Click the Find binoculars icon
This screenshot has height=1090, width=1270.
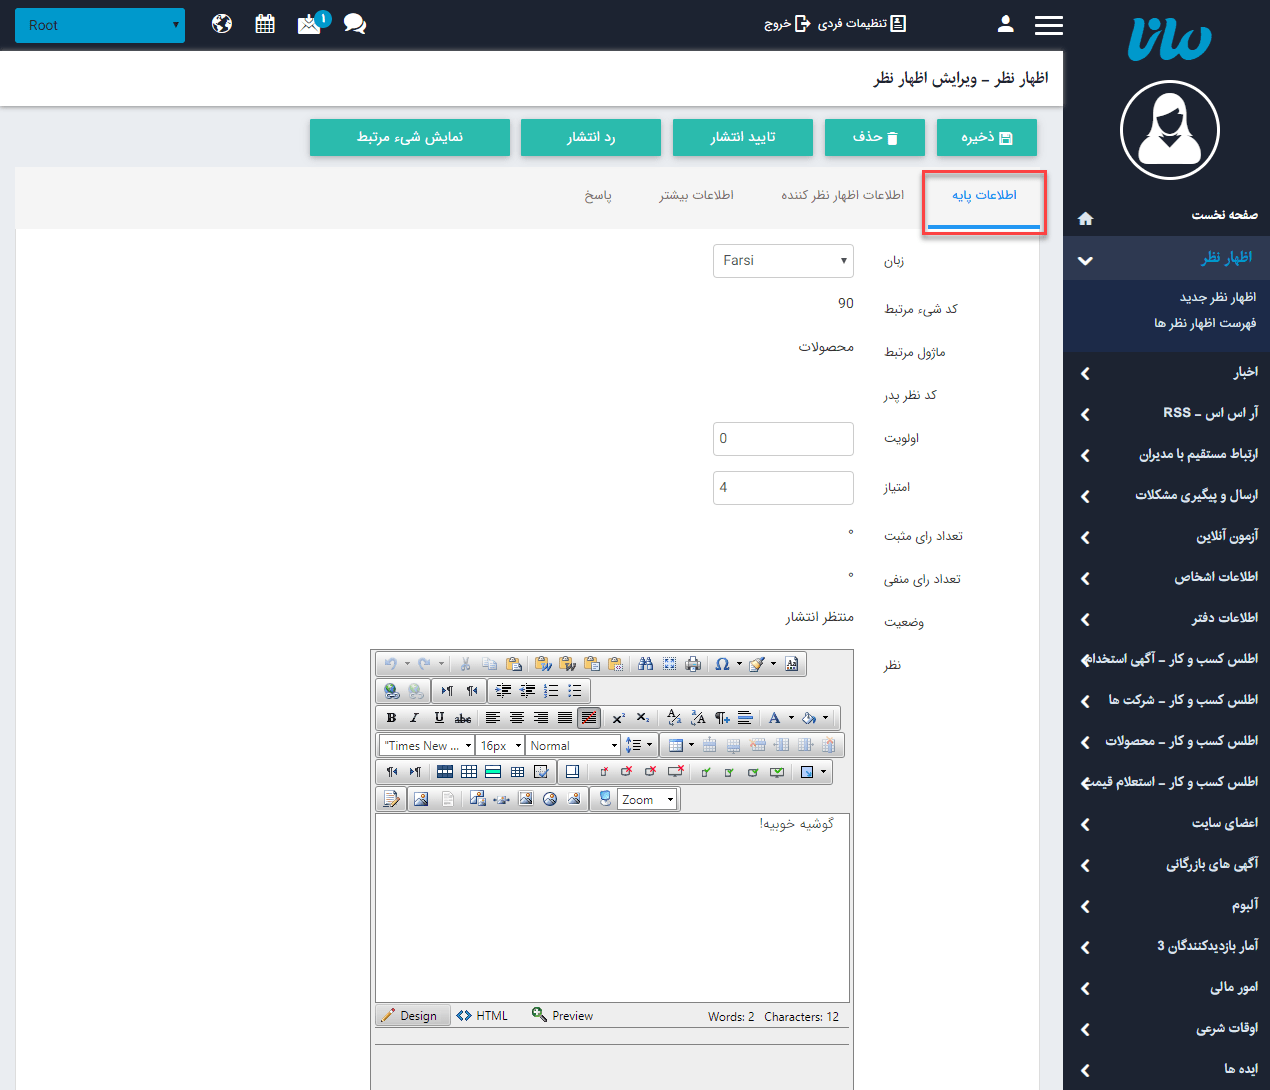[645, 664]
